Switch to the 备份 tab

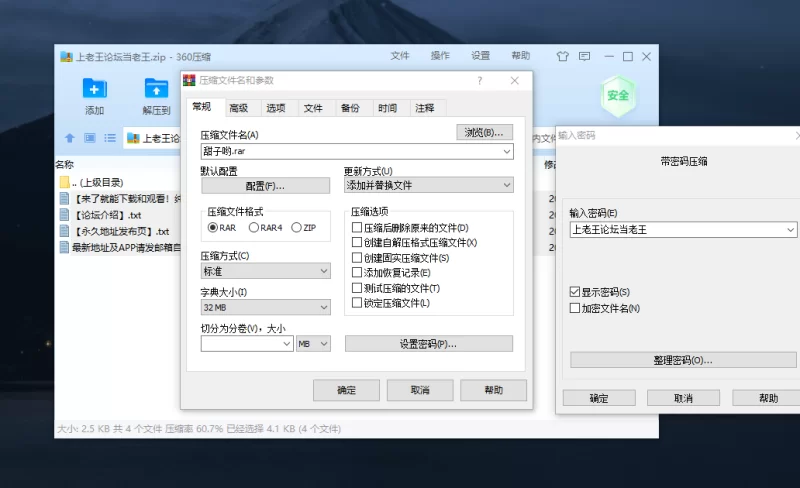pyautogui.click(x=350, y=108)
